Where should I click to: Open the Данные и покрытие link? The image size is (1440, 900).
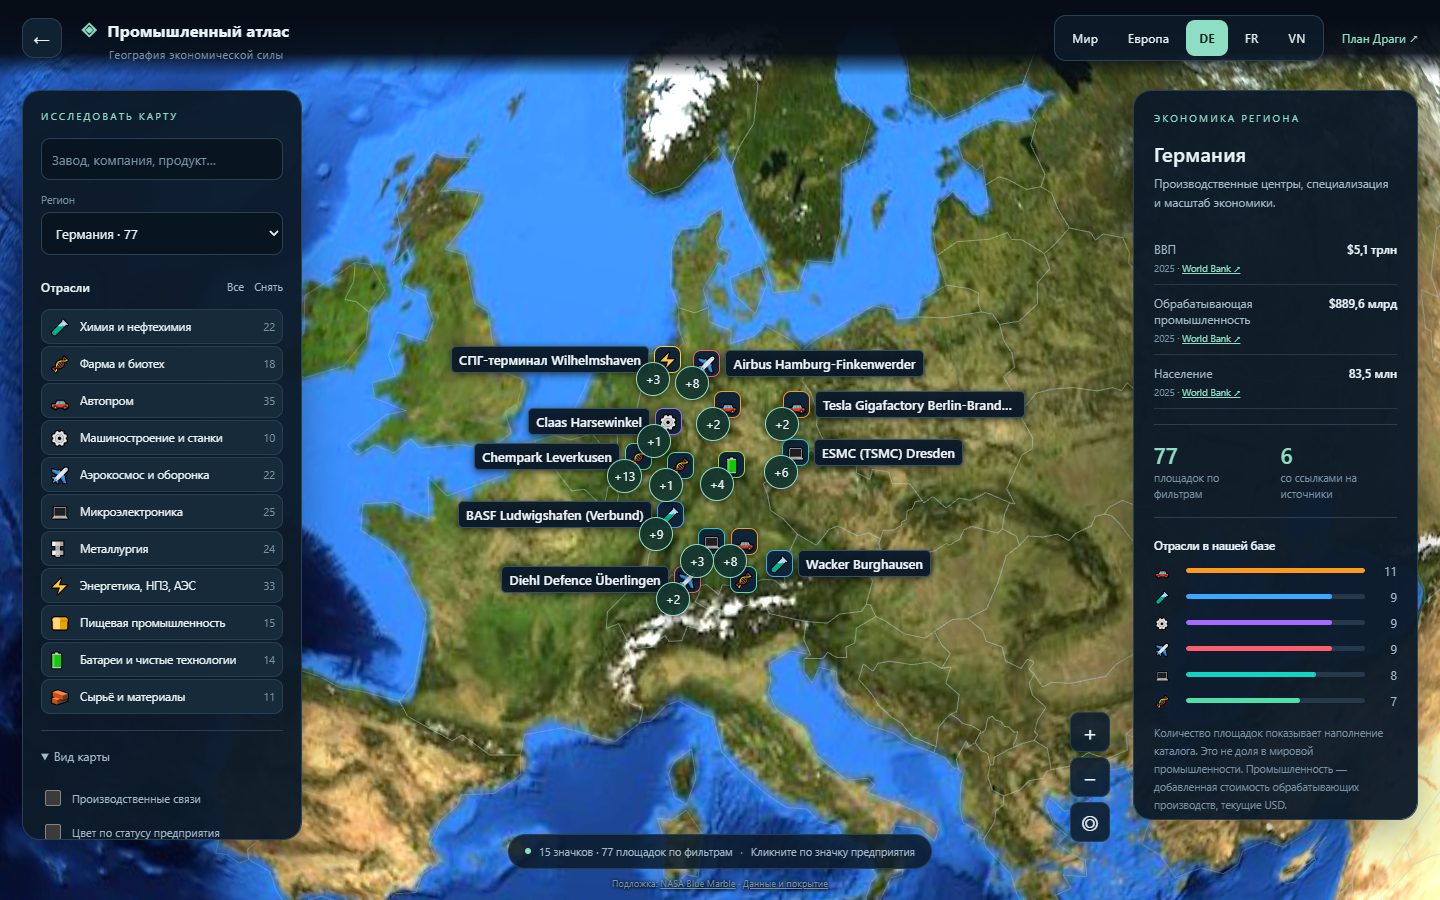[785, 884]
